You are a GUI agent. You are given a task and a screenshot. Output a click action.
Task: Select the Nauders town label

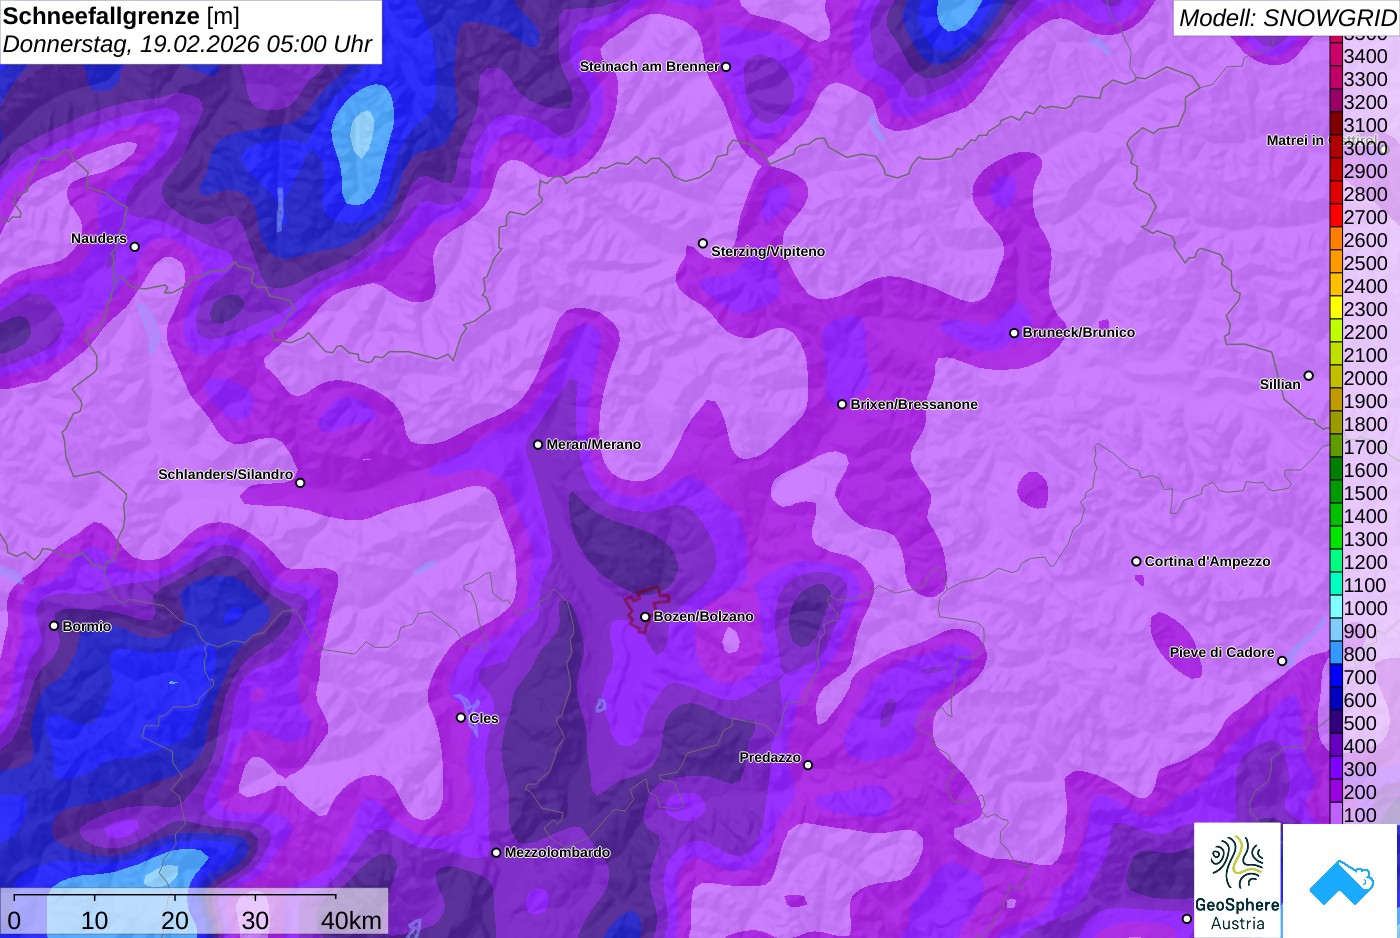click(x=99, y=239)
